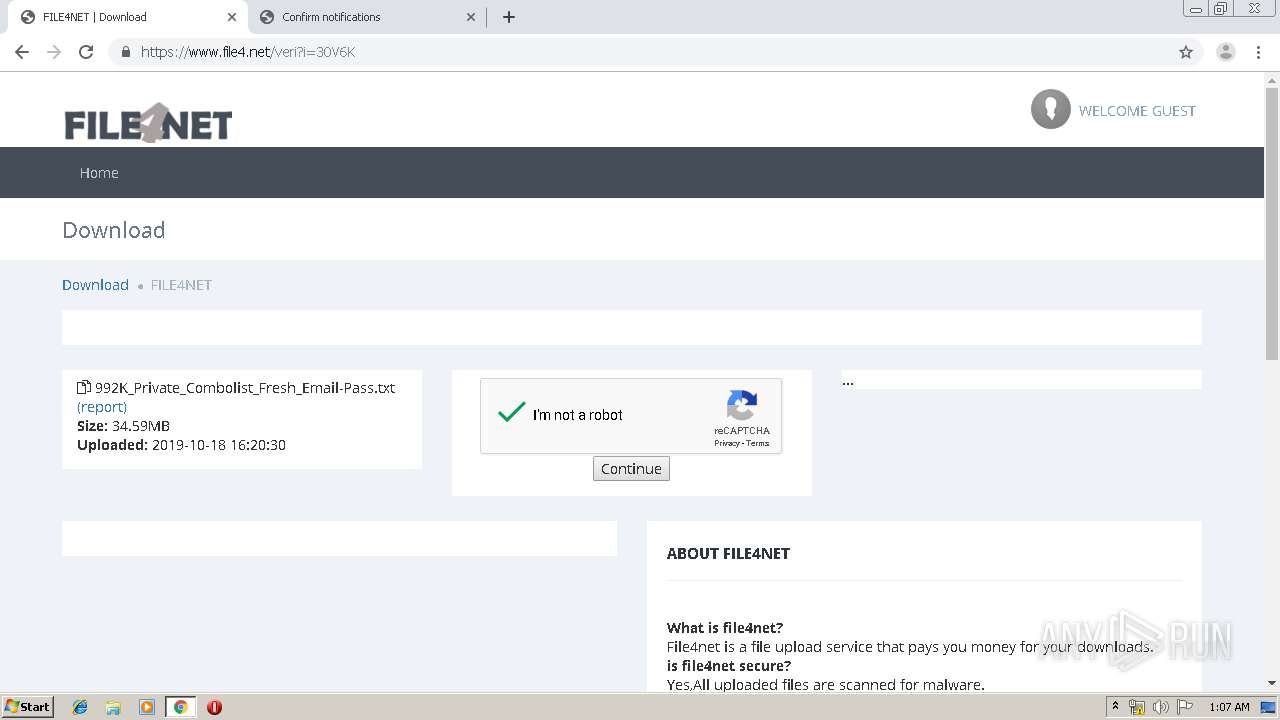The width and height of the screenshot is (1280, 720).
Task: Click the scrollbar down arrow
Action: coord(1272,683)
